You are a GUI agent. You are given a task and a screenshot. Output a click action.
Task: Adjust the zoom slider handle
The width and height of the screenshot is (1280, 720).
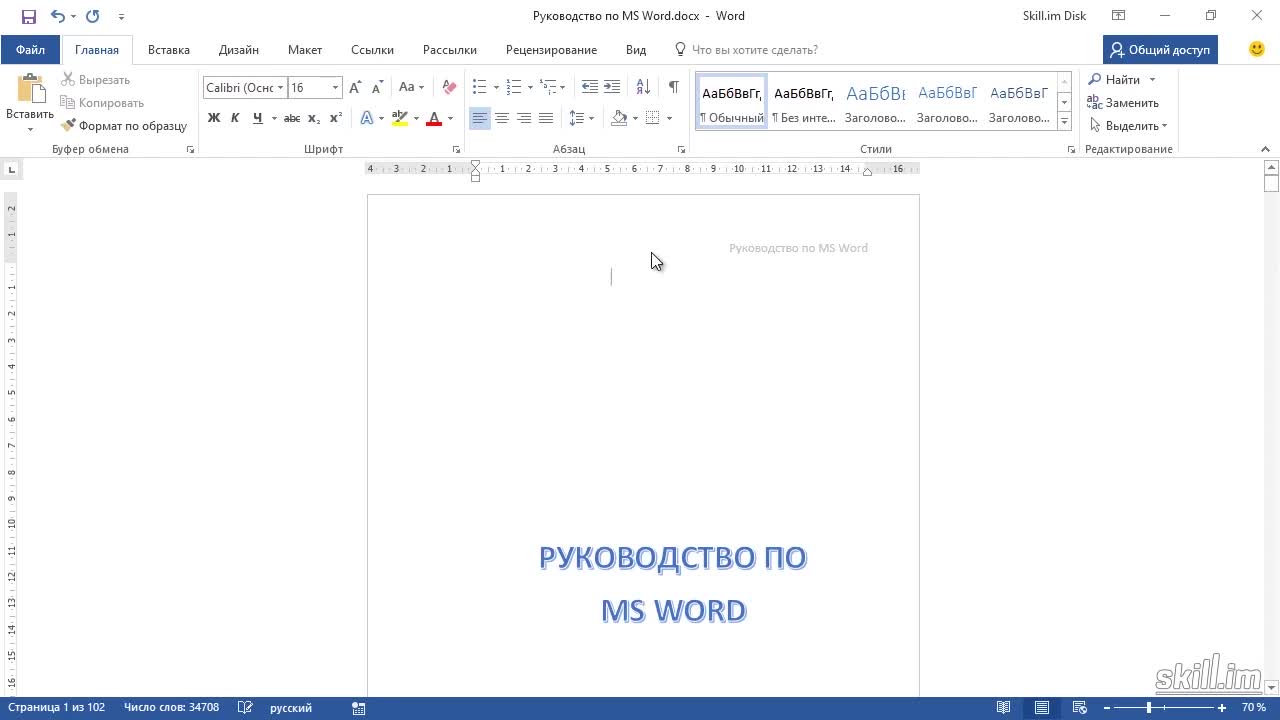coord(1149,708)
